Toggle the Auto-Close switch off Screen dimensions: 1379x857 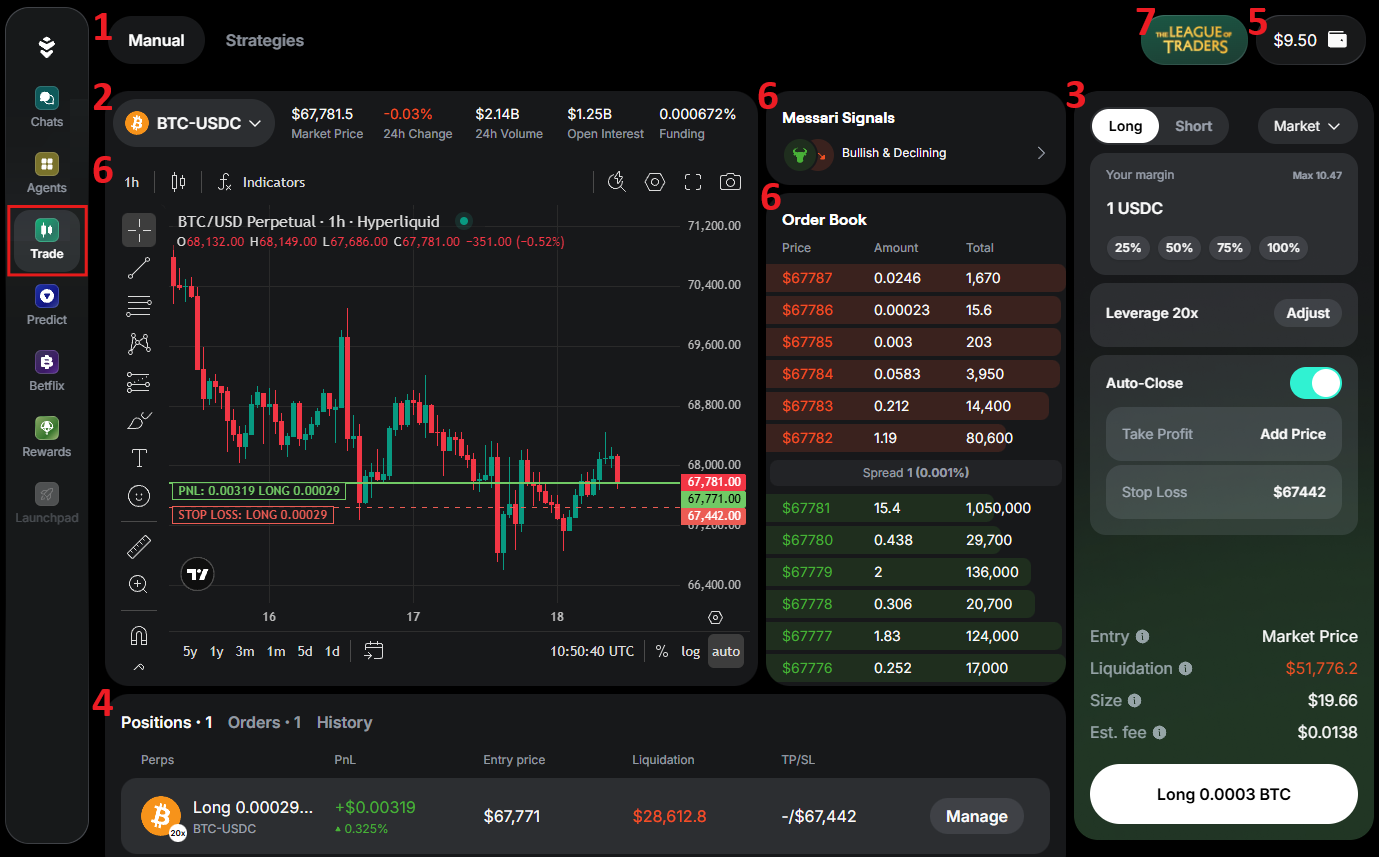(1315, 383)
